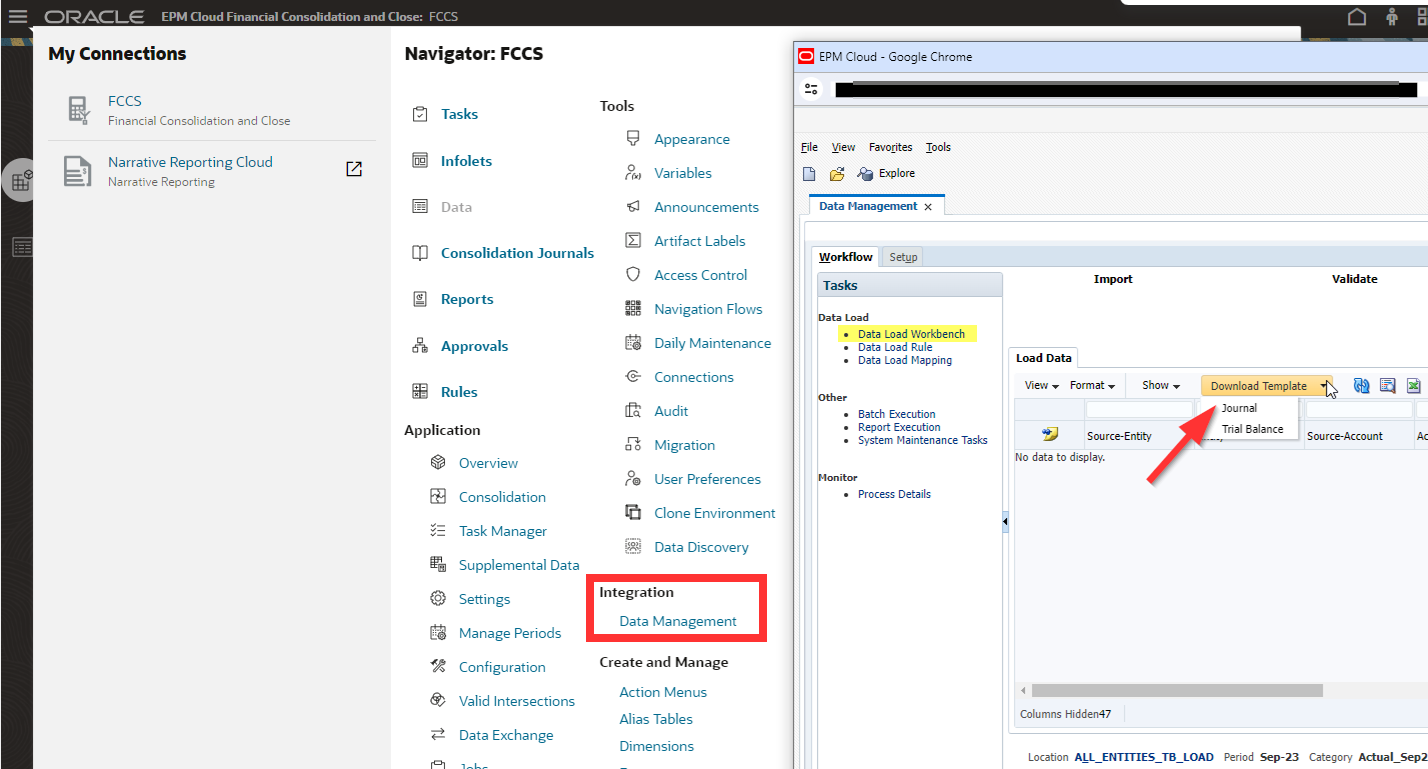Click the Clone Environment icon
1428x769 pixels.
point(633,513)
